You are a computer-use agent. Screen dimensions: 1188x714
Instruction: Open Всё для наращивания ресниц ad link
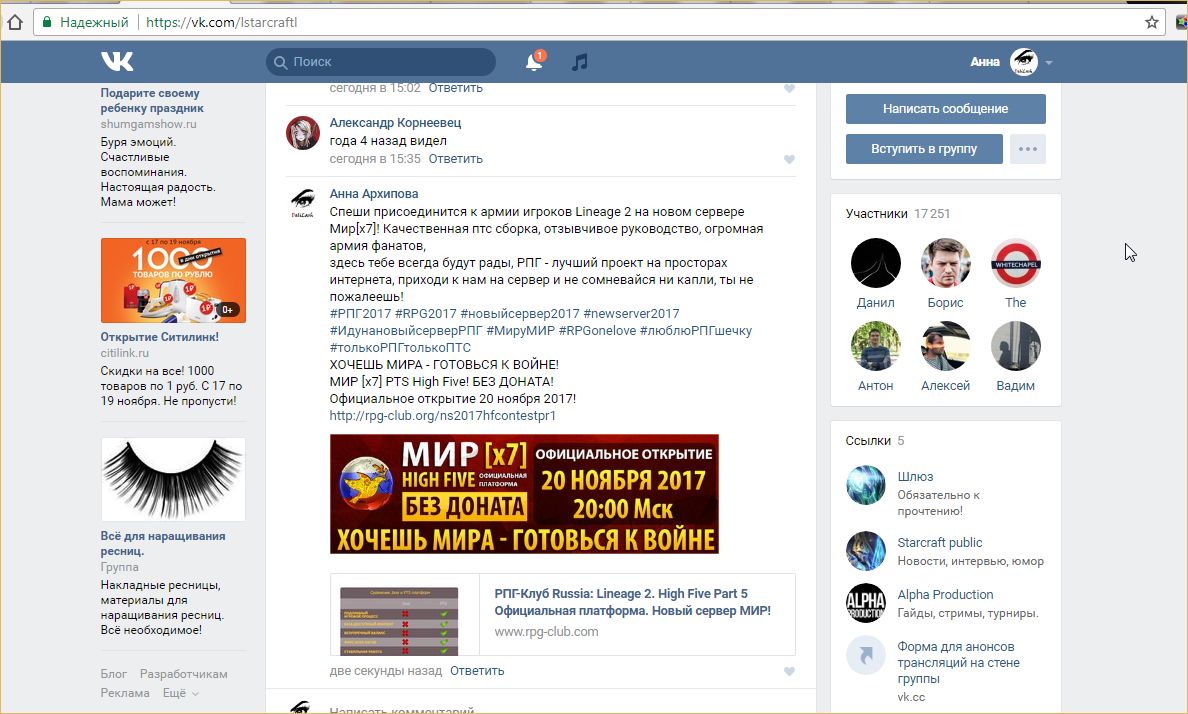click(x=163, y=543)
